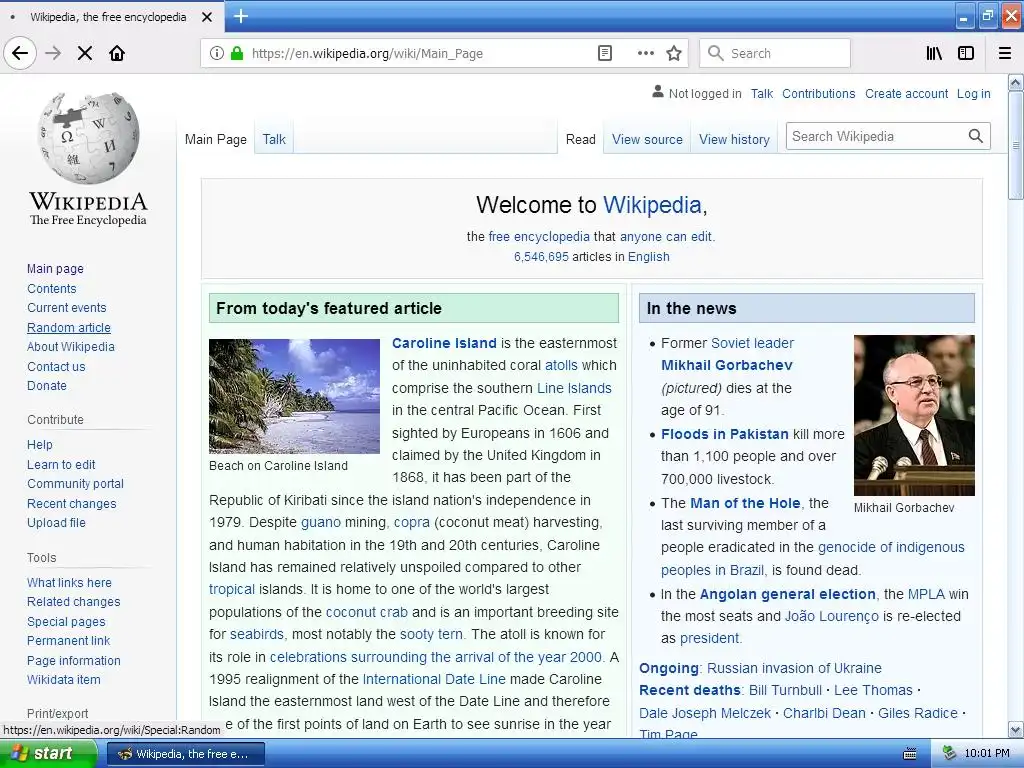Click the Log in link
The width and height of the screenshot is (1024, 768).
tap(974, 93)
